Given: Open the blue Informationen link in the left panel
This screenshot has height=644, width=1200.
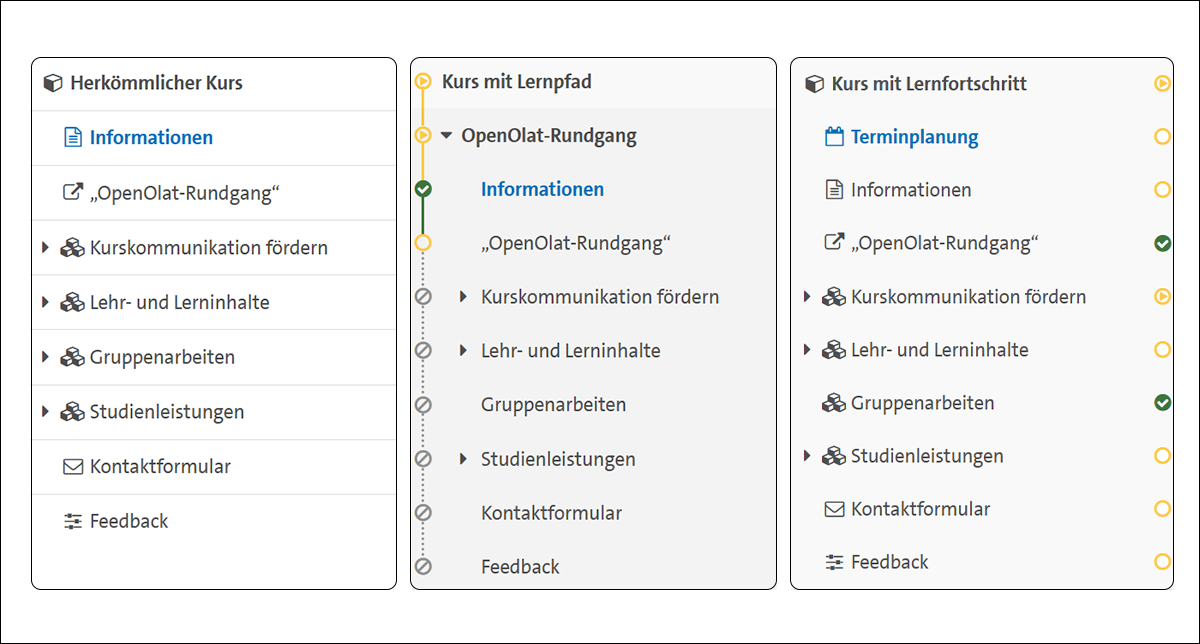Looking at the screenshot, I should [x=151, y=138].
